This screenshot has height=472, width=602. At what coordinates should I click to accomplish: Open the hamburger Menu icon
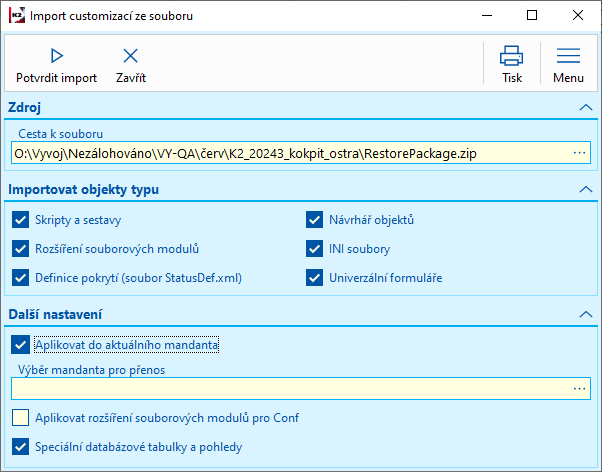568,56
